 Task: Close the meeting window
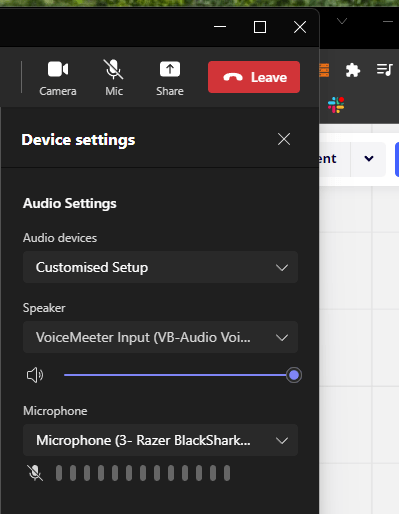click(300, 27)
